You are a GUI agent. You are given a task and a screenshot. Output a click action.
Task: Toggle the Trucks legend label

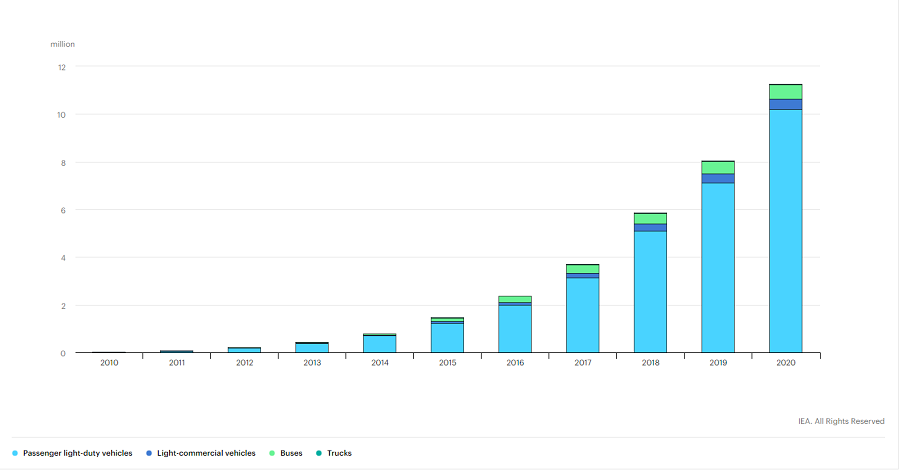coord(339,453)
